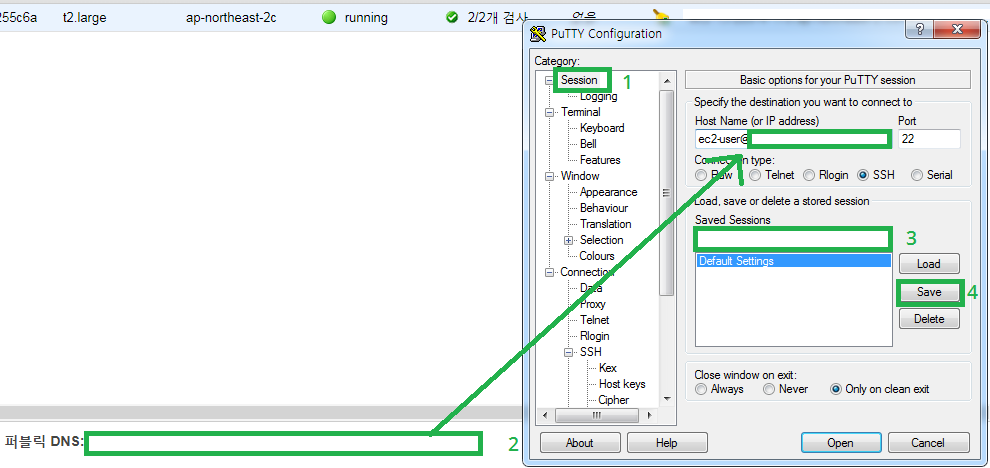
Task: Click the tree horizontal scroll left arrow
Action: coord(544,416)
